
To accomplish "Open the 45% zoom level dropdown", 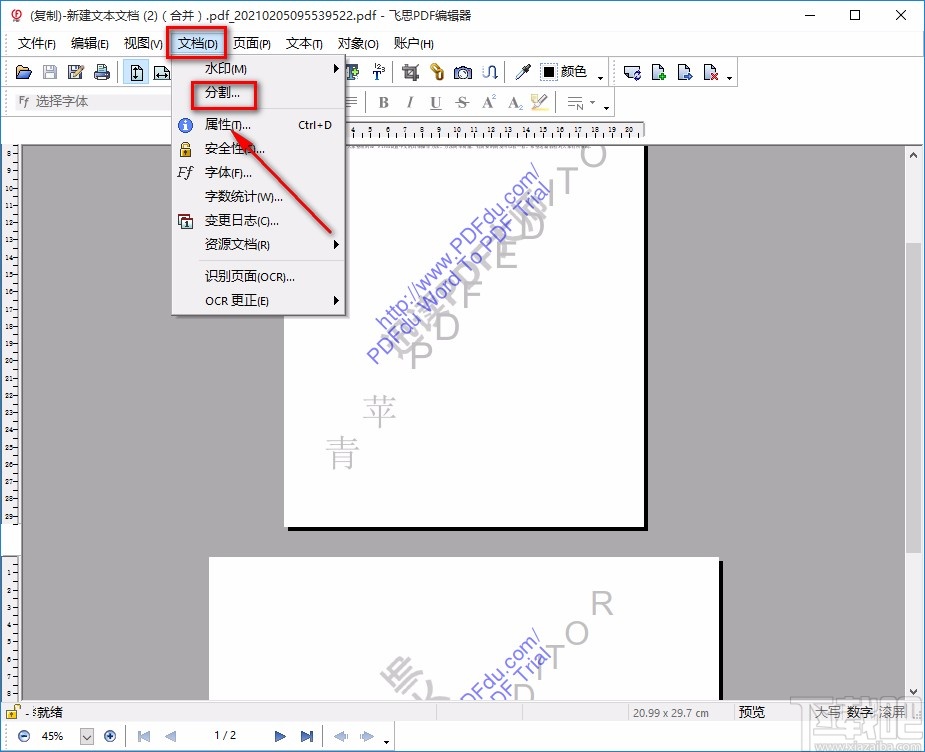I will [87, 736].
